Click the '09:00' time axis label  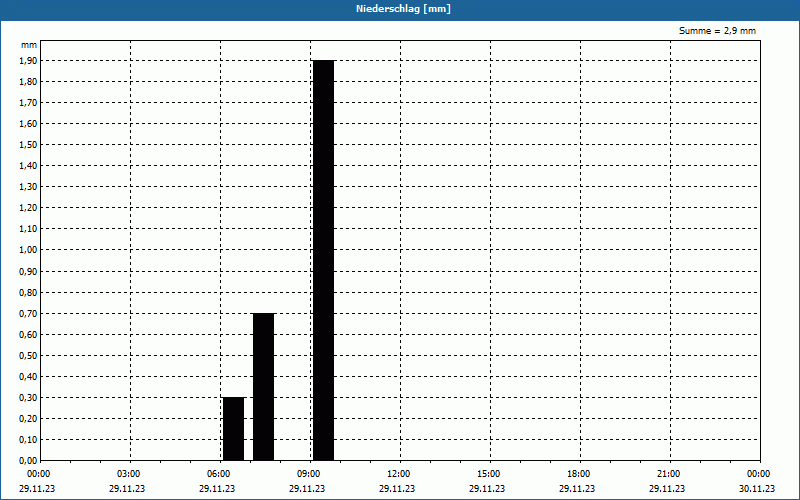pyautogui.click(x=309, y=474)
